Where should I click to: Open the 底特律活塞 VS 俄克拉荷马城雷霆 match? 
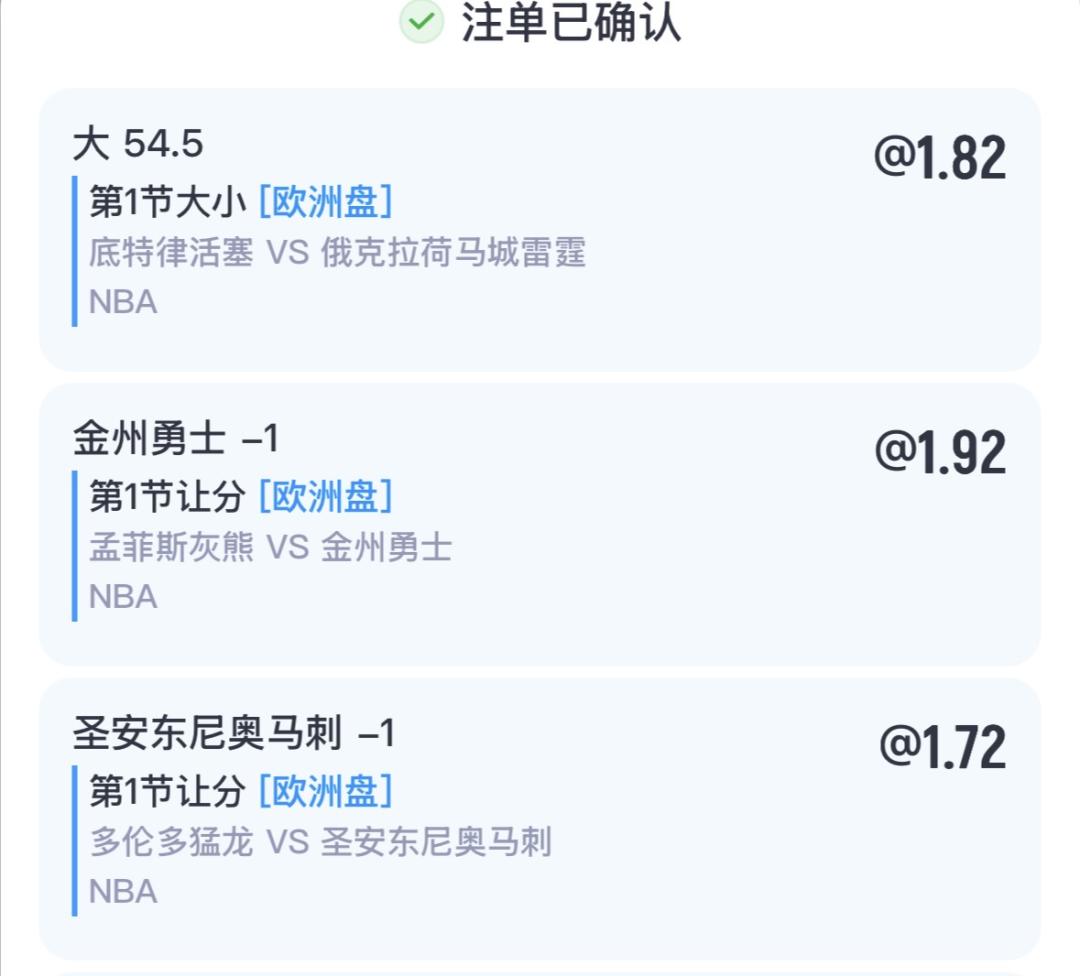[x=337, y=252]
